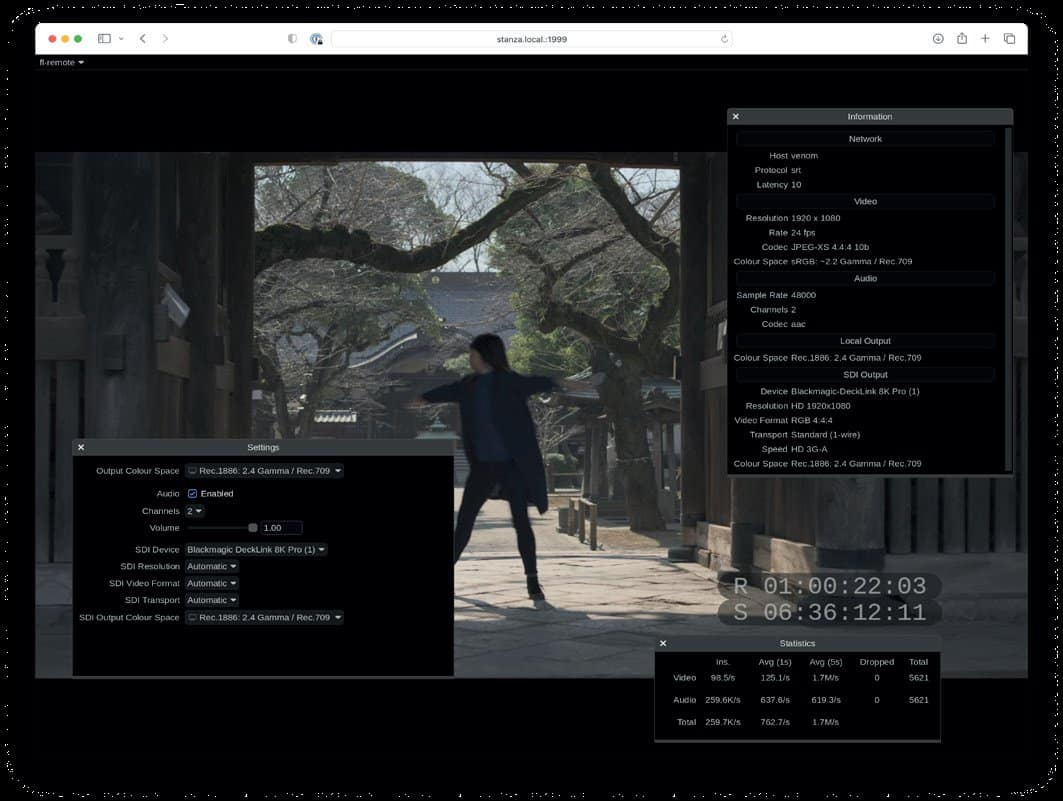
Task: Open the SDI Video Format dropdown
Action: (212, 583)
